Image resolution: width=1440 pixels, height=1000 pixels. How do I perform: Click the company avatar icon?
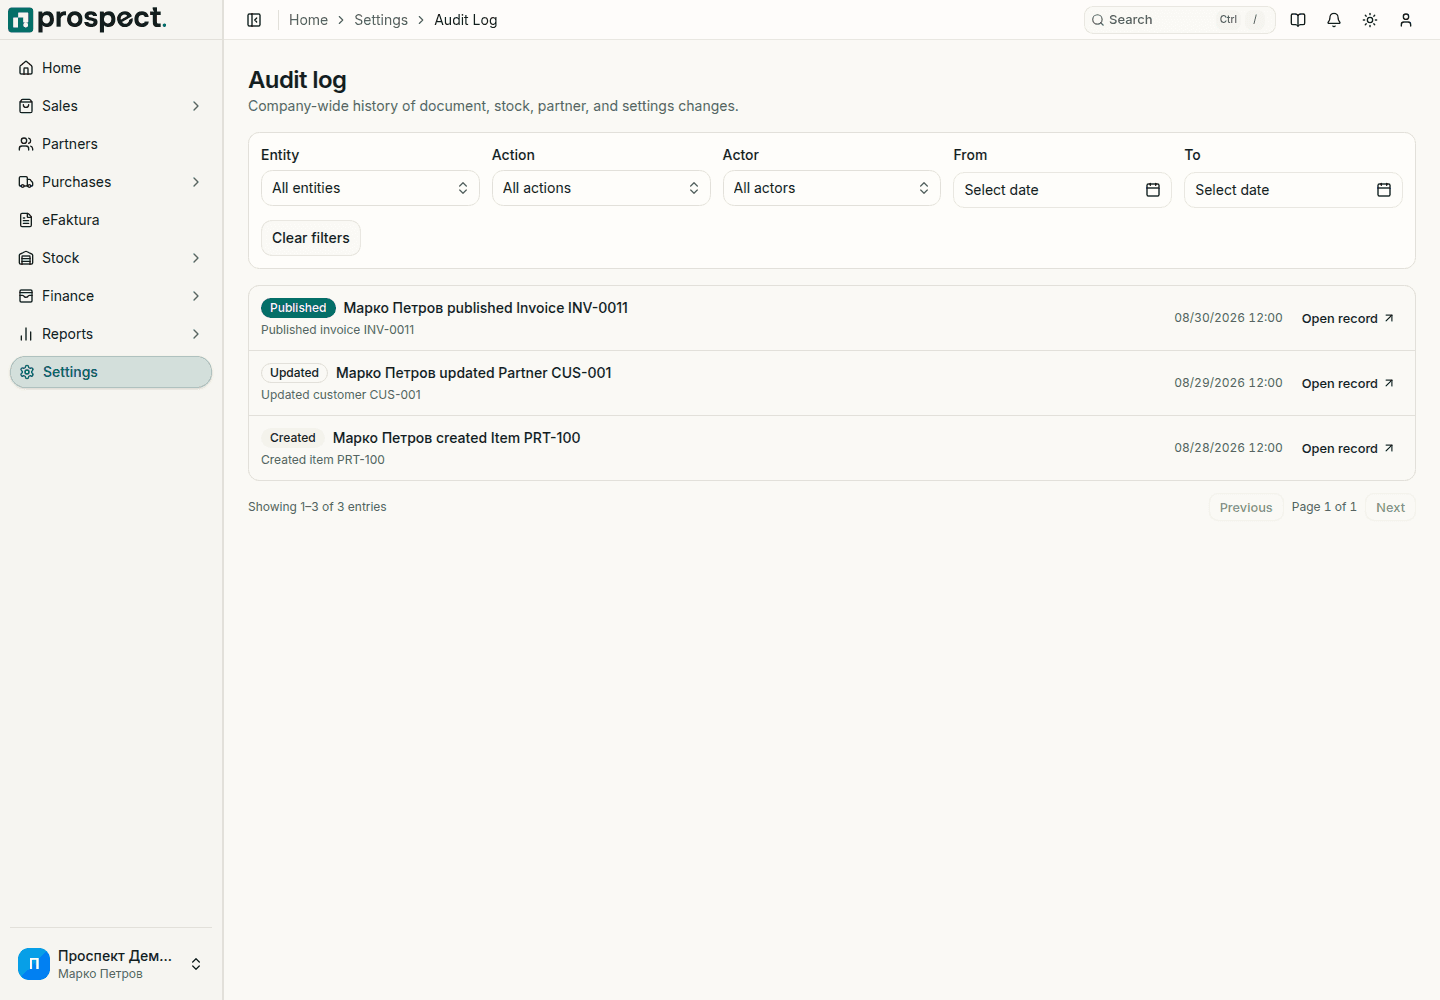pyautogui.click(x=34, y=964)
